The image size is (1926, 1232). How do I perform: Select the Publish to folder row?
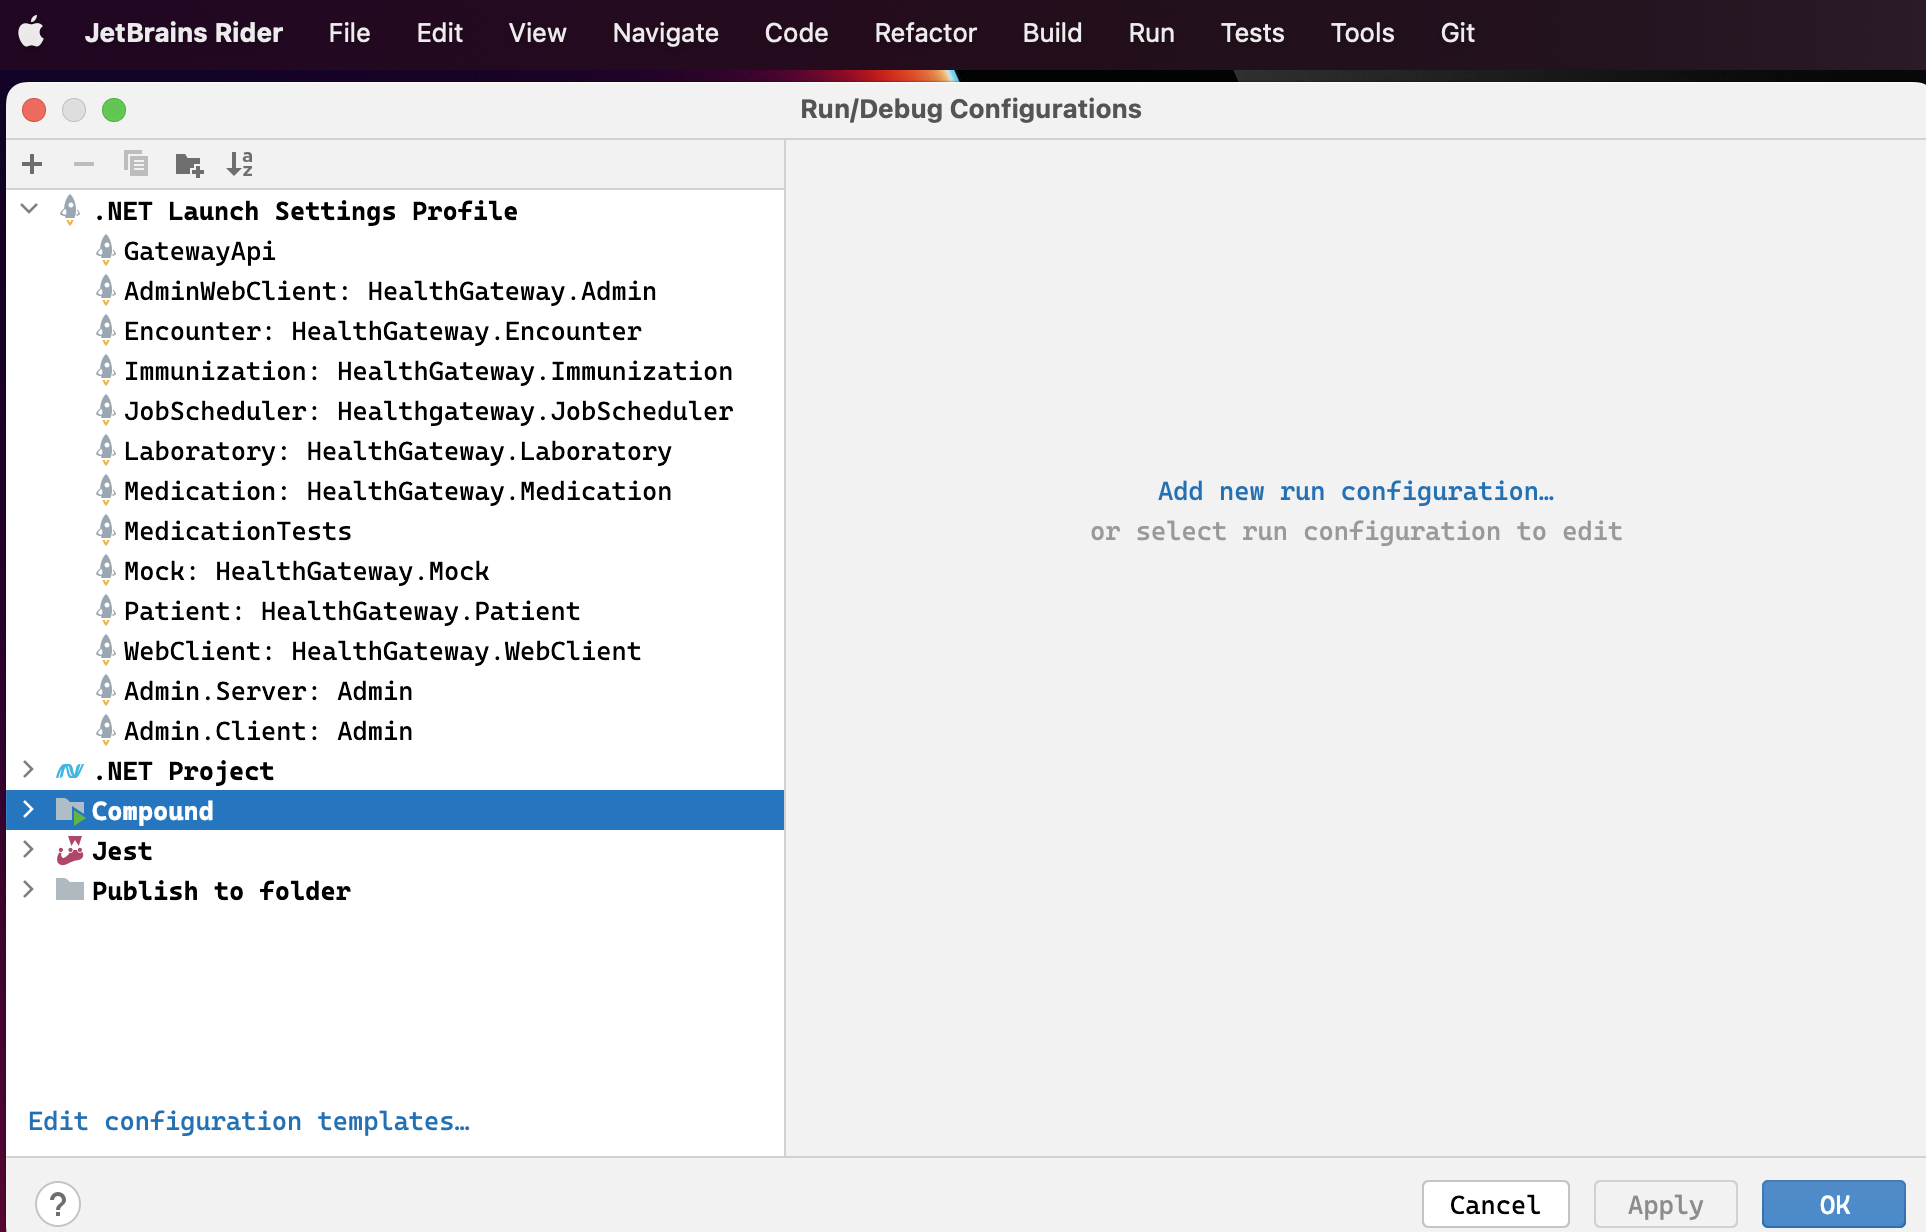[395, 891]
